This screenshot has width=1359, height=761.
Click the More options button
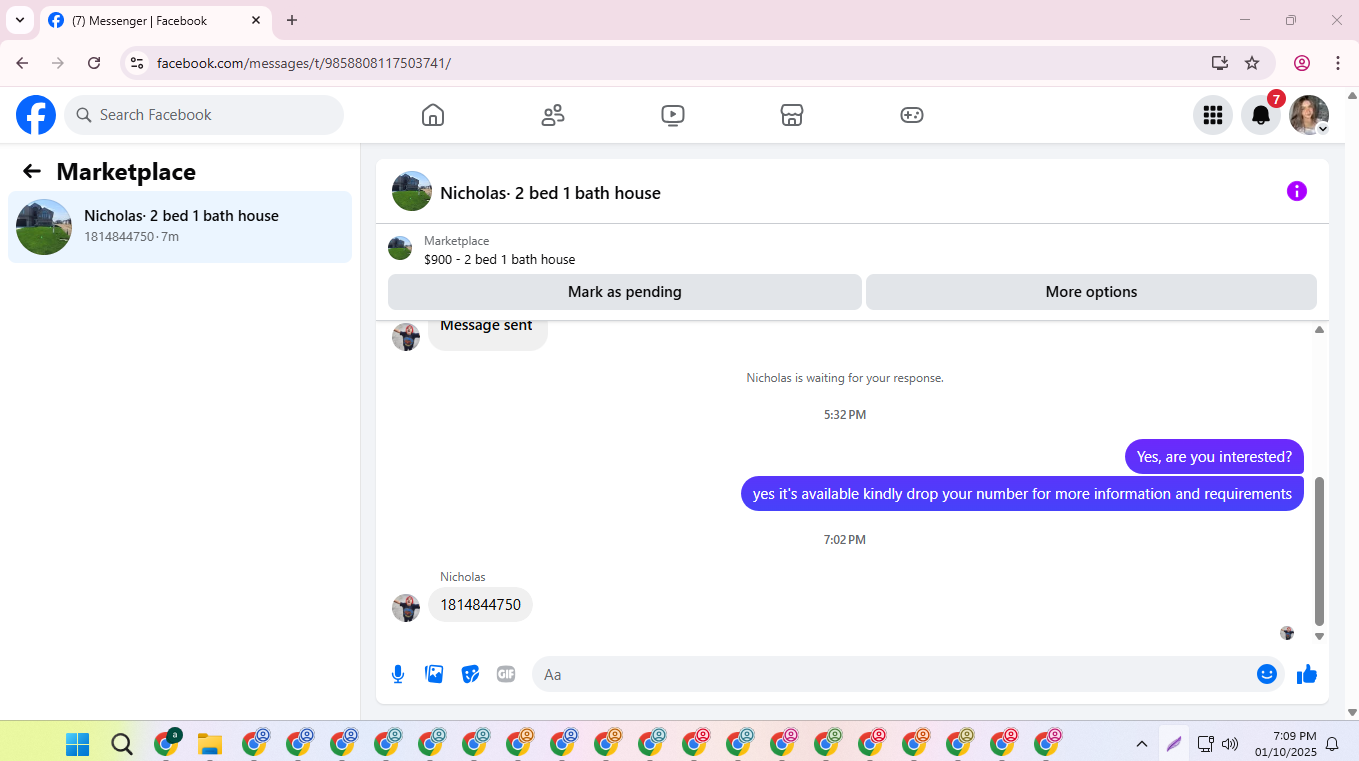(1091, 292)
